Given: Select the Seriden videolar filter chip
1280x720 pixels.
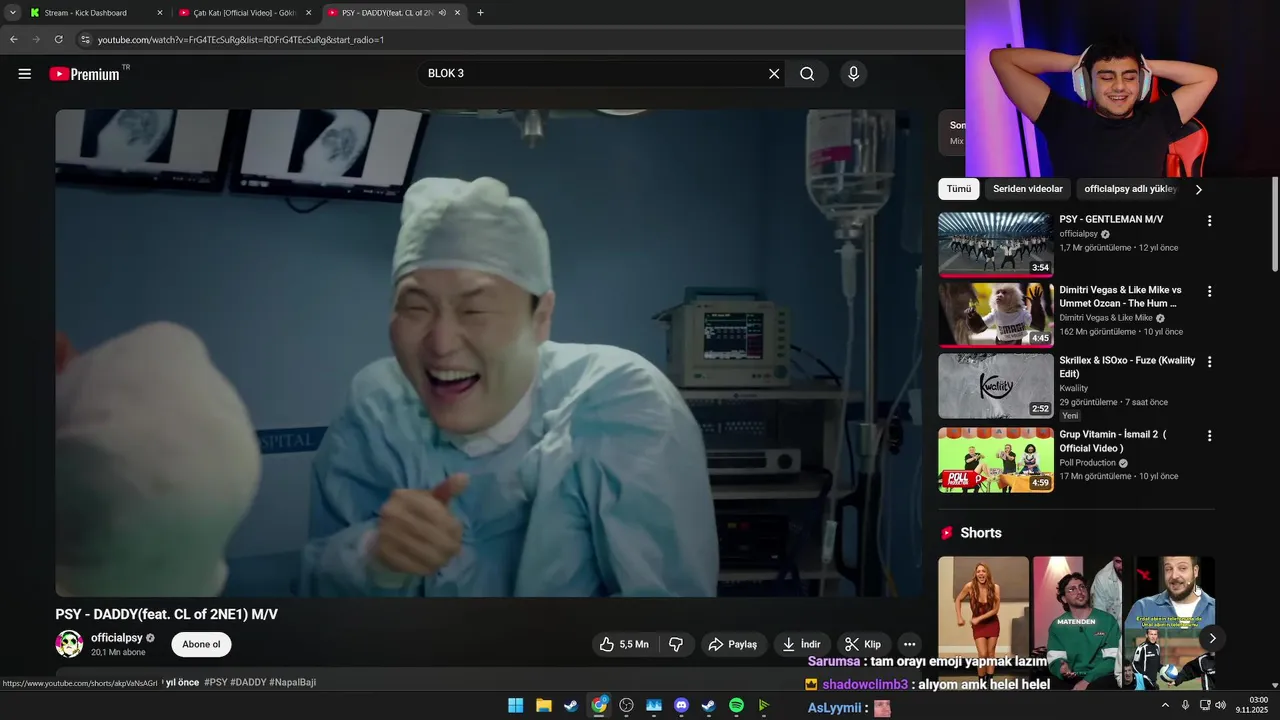Looking at the screenshot, I should click(1028, 189).
